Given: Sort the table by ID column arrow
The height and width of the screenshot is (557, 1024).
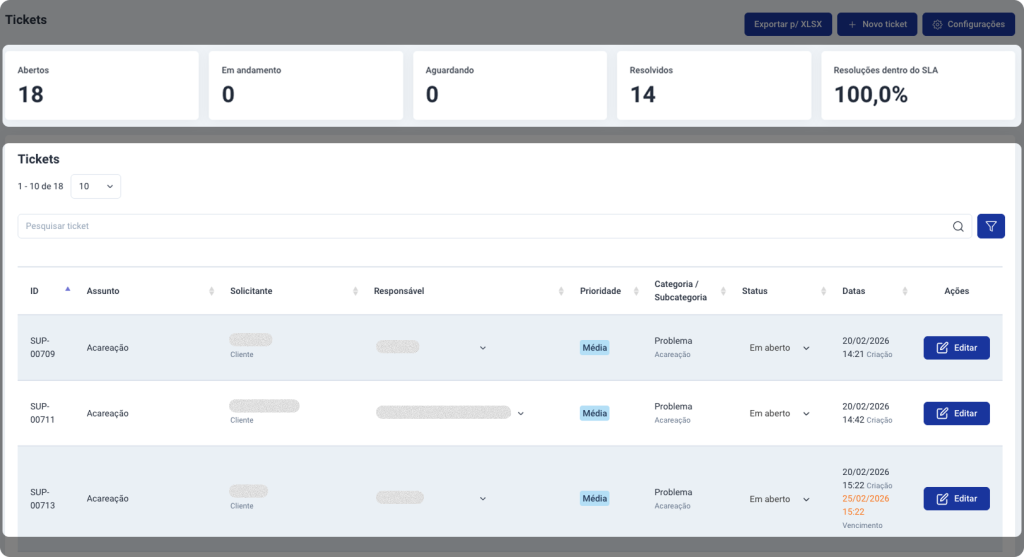Looking at the screenshot, I should 67,290.
